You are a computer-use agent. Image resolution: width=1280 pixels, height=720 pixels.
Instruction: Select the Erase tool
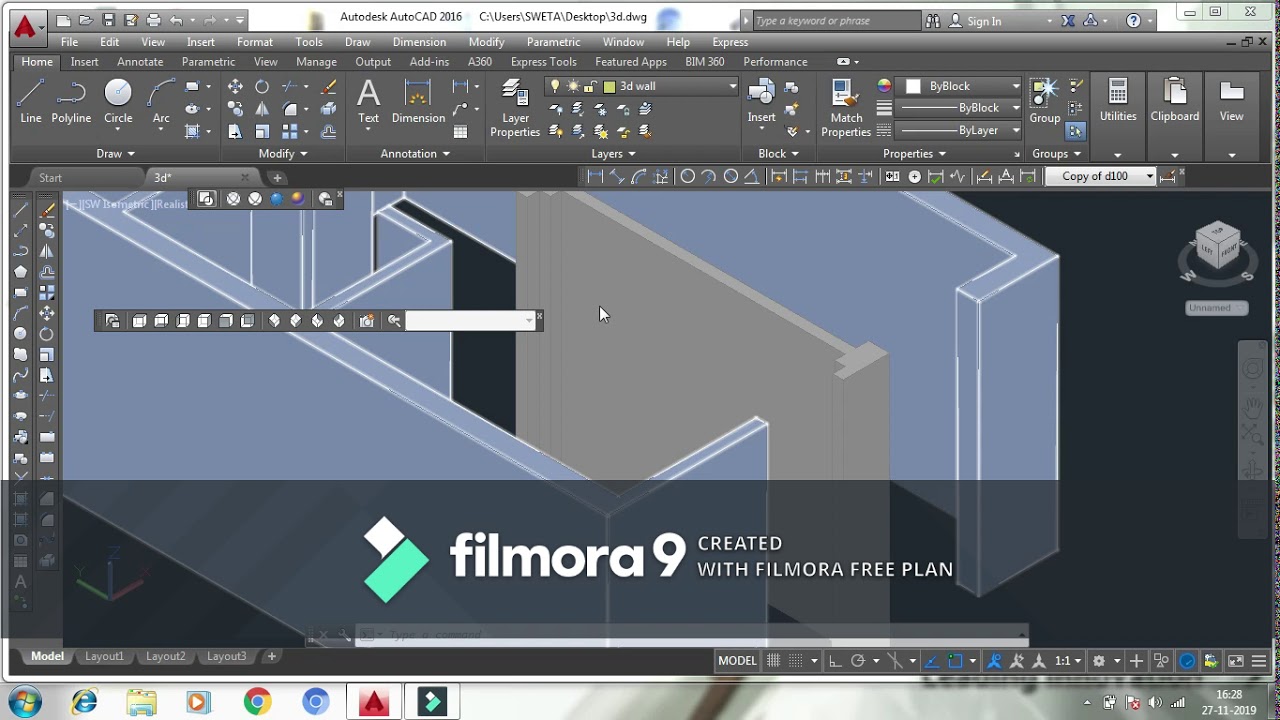pos(328,87)
